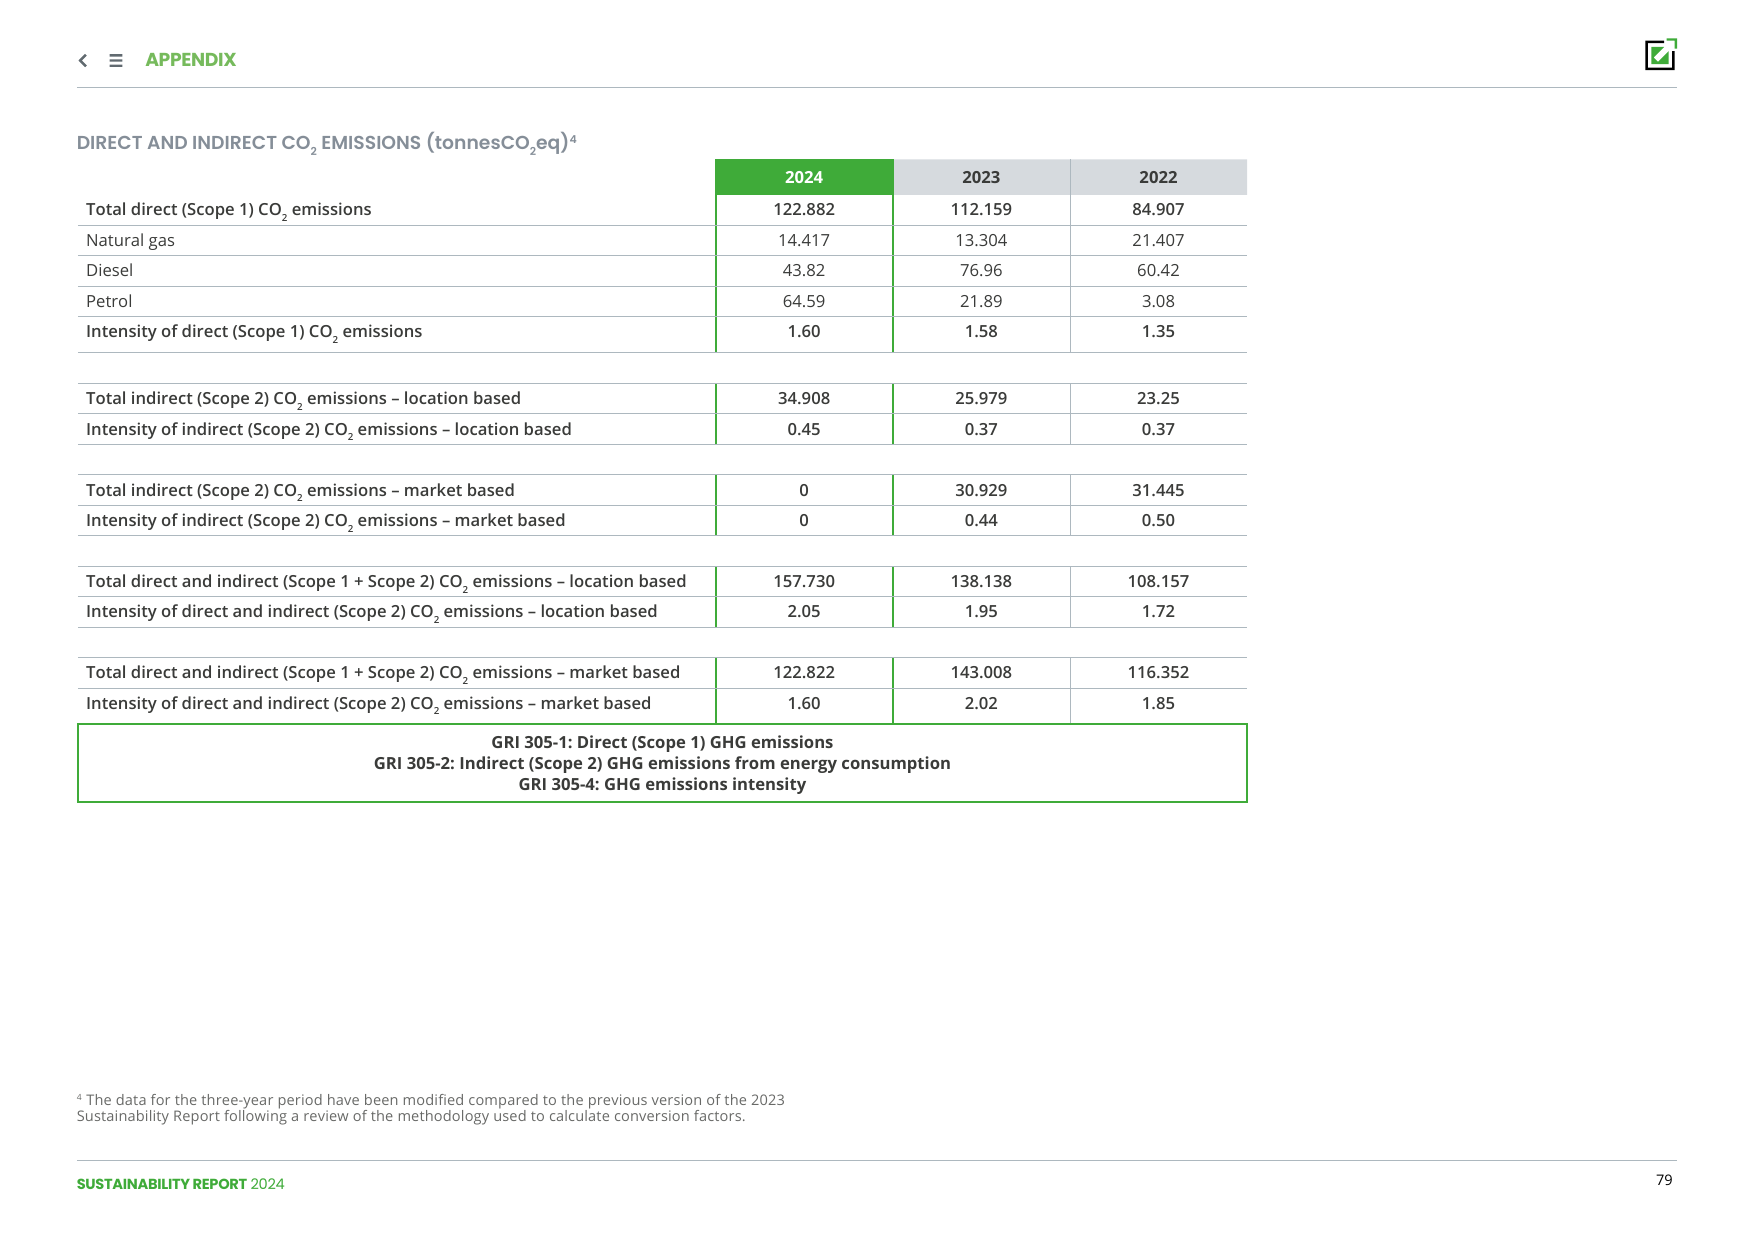Open the APPENDIX section link
This screenshot has width=1754, height=1241.
[x=190, y=60]
